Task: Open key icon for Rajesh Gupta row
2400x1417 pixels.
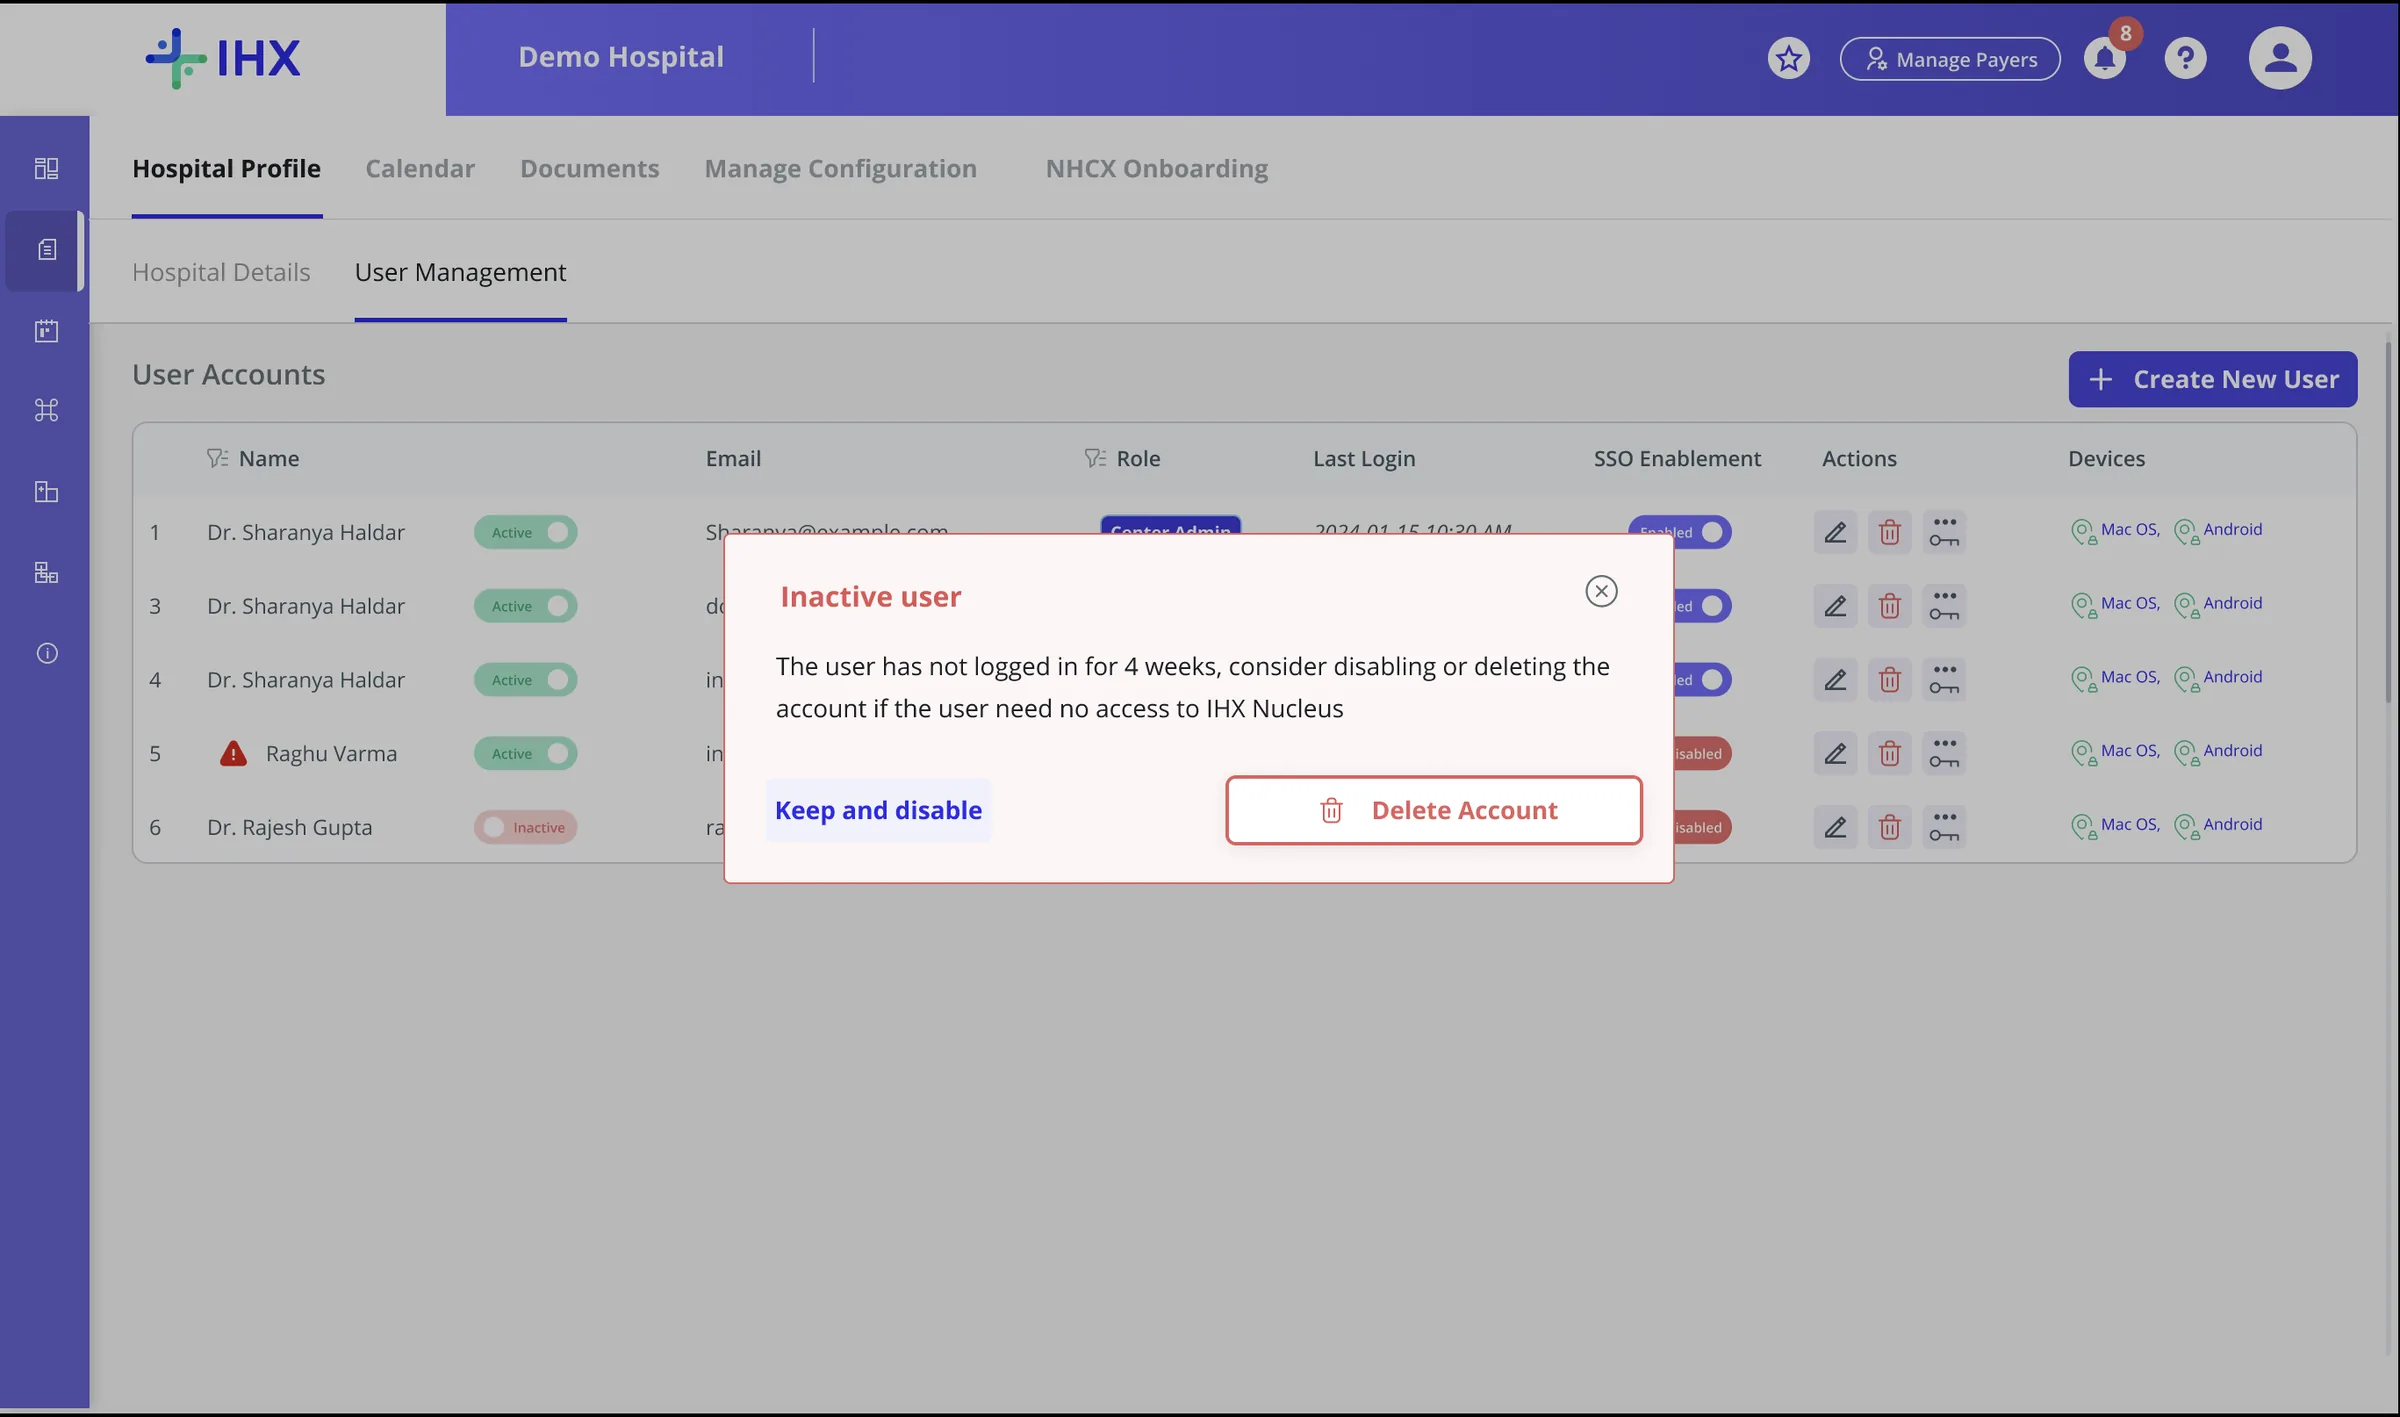Action: [x=1944, y=828]
